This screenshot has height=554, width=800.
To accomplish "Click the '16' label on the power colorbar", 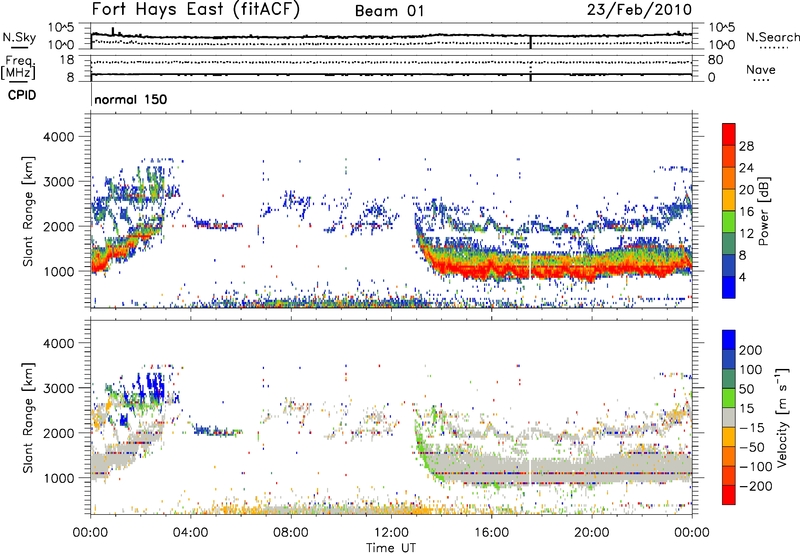I will coord(746,212).
